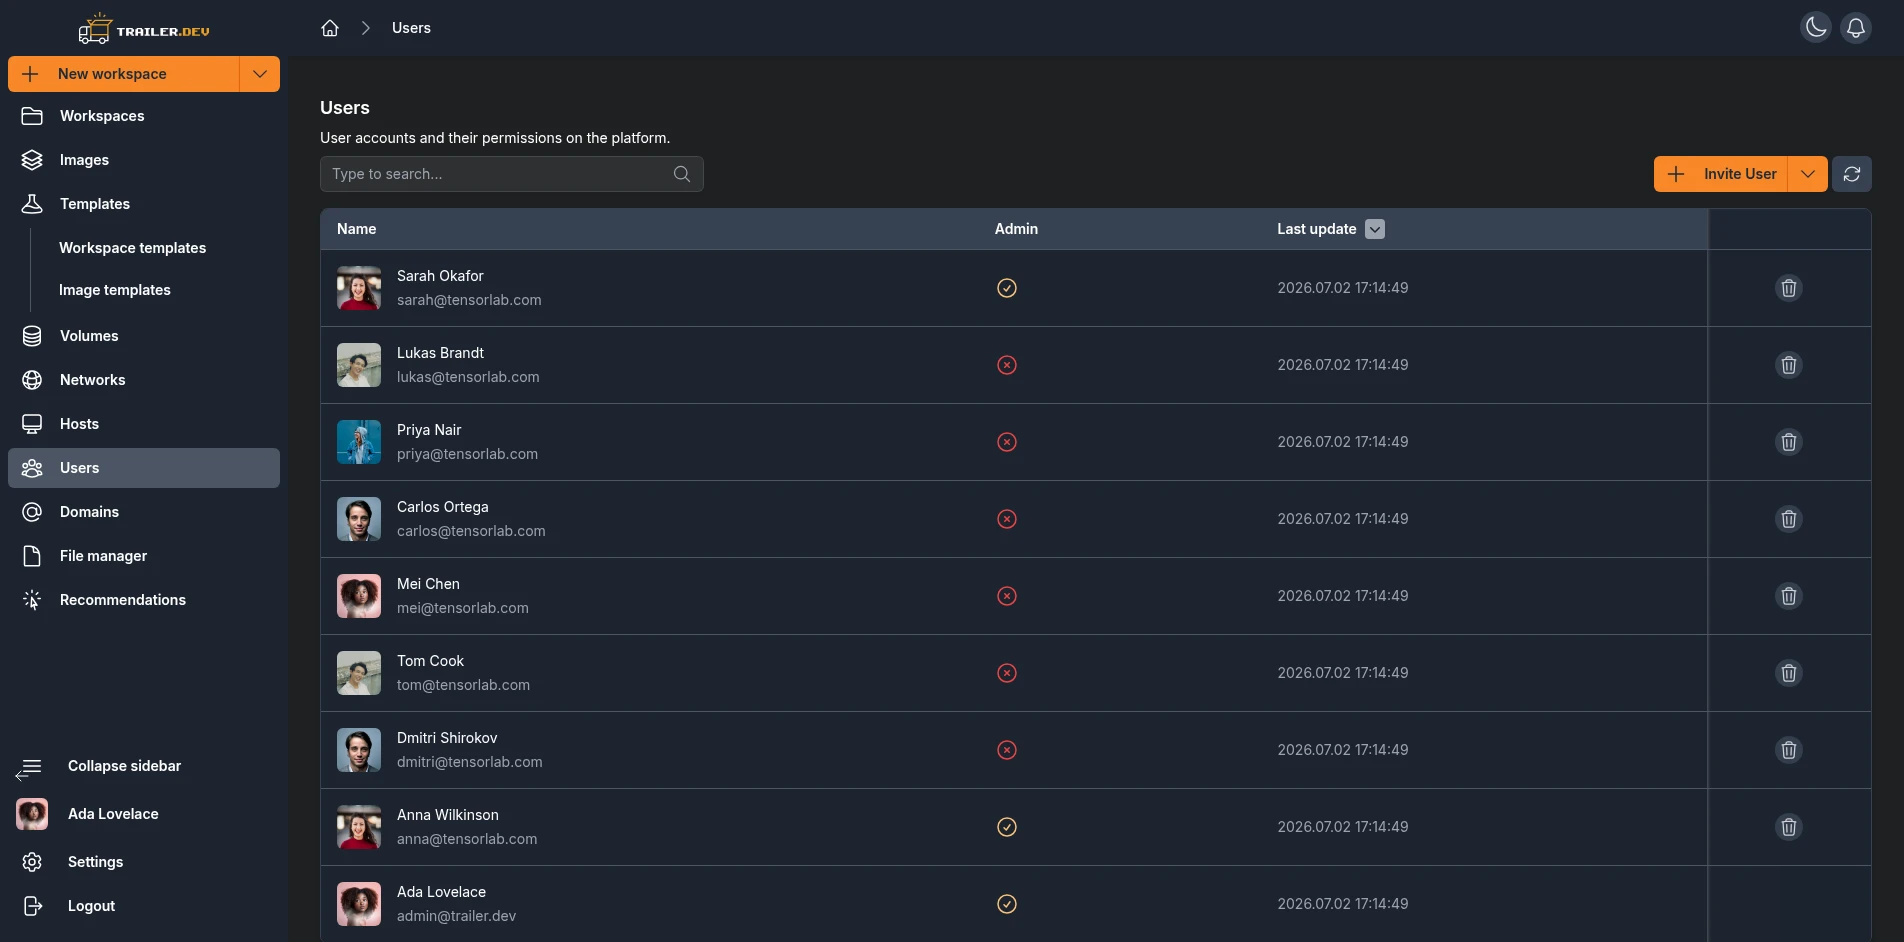This screenshot has height=942, width=1904.
Task: Click the search magnifier icon
Action: 682,174
